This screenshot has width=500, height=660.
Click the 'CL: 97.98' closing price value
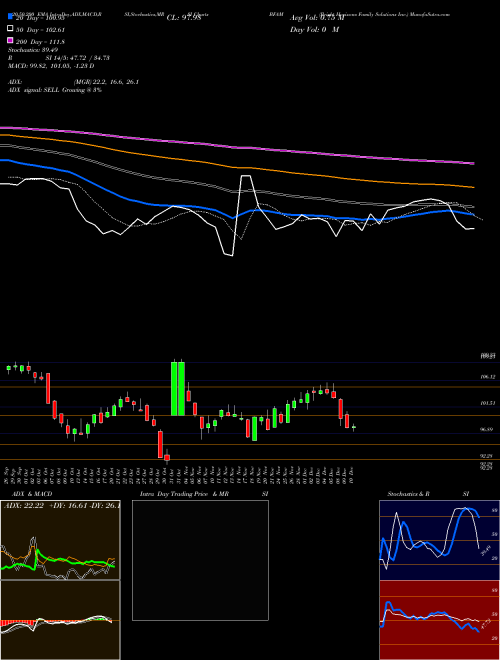click(x=184, y=18)
